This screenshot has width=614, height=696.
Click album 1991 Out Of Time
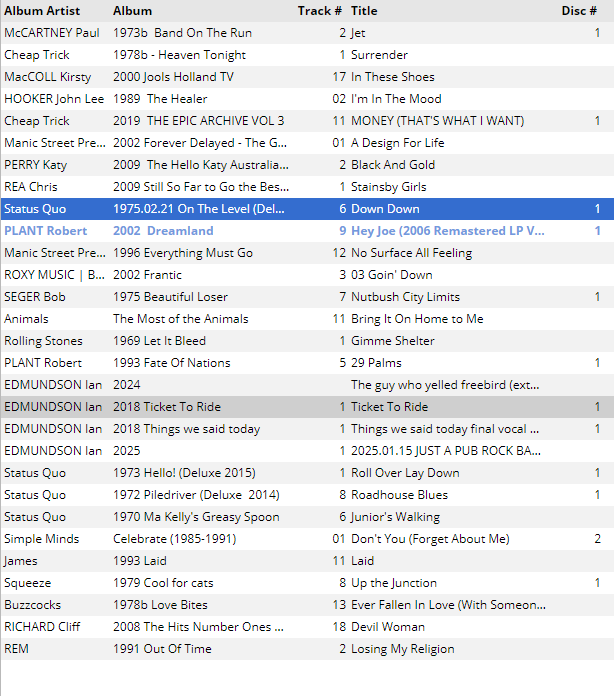tap(162, 649)
